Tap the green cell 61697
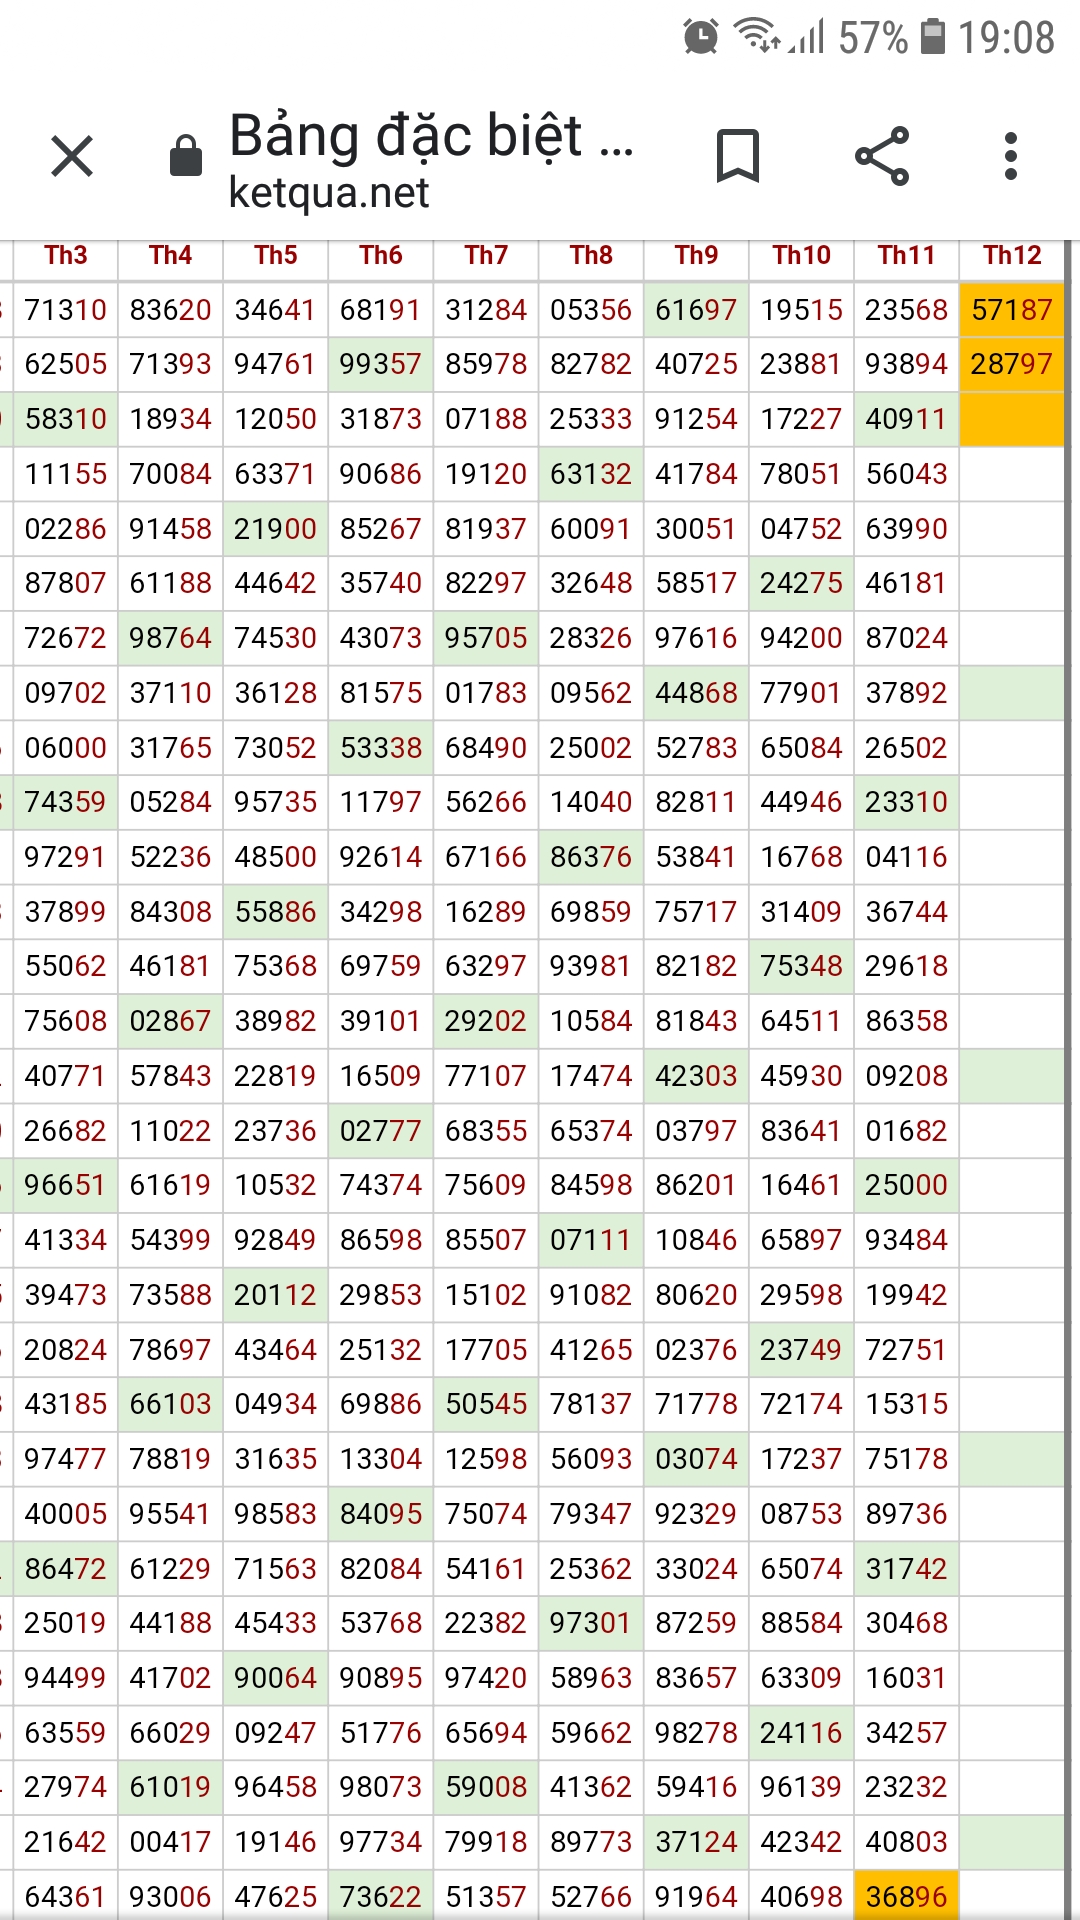 (x=696, y=310)
